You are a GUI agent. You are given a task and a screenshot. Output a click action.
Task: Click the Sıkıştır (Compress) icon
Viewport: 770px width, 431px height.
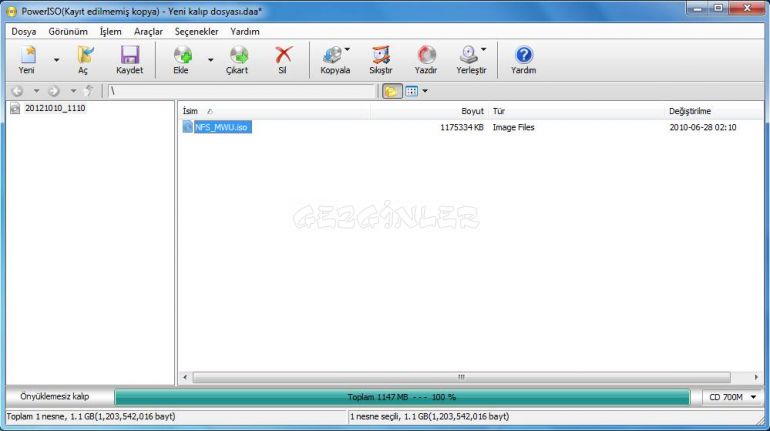(381, 56)
